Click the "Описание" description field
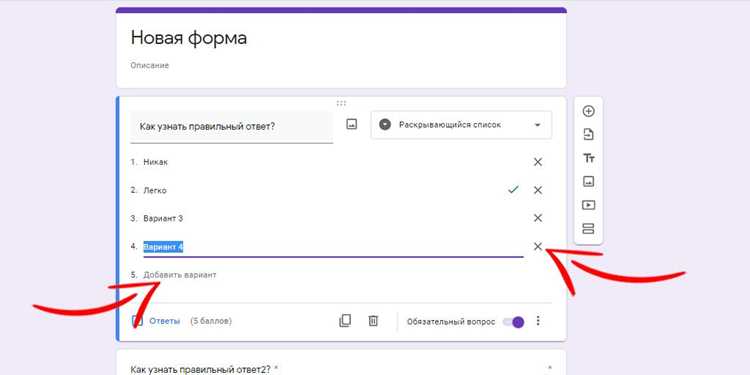Viewport: 750px width, 375px height. 150,65
